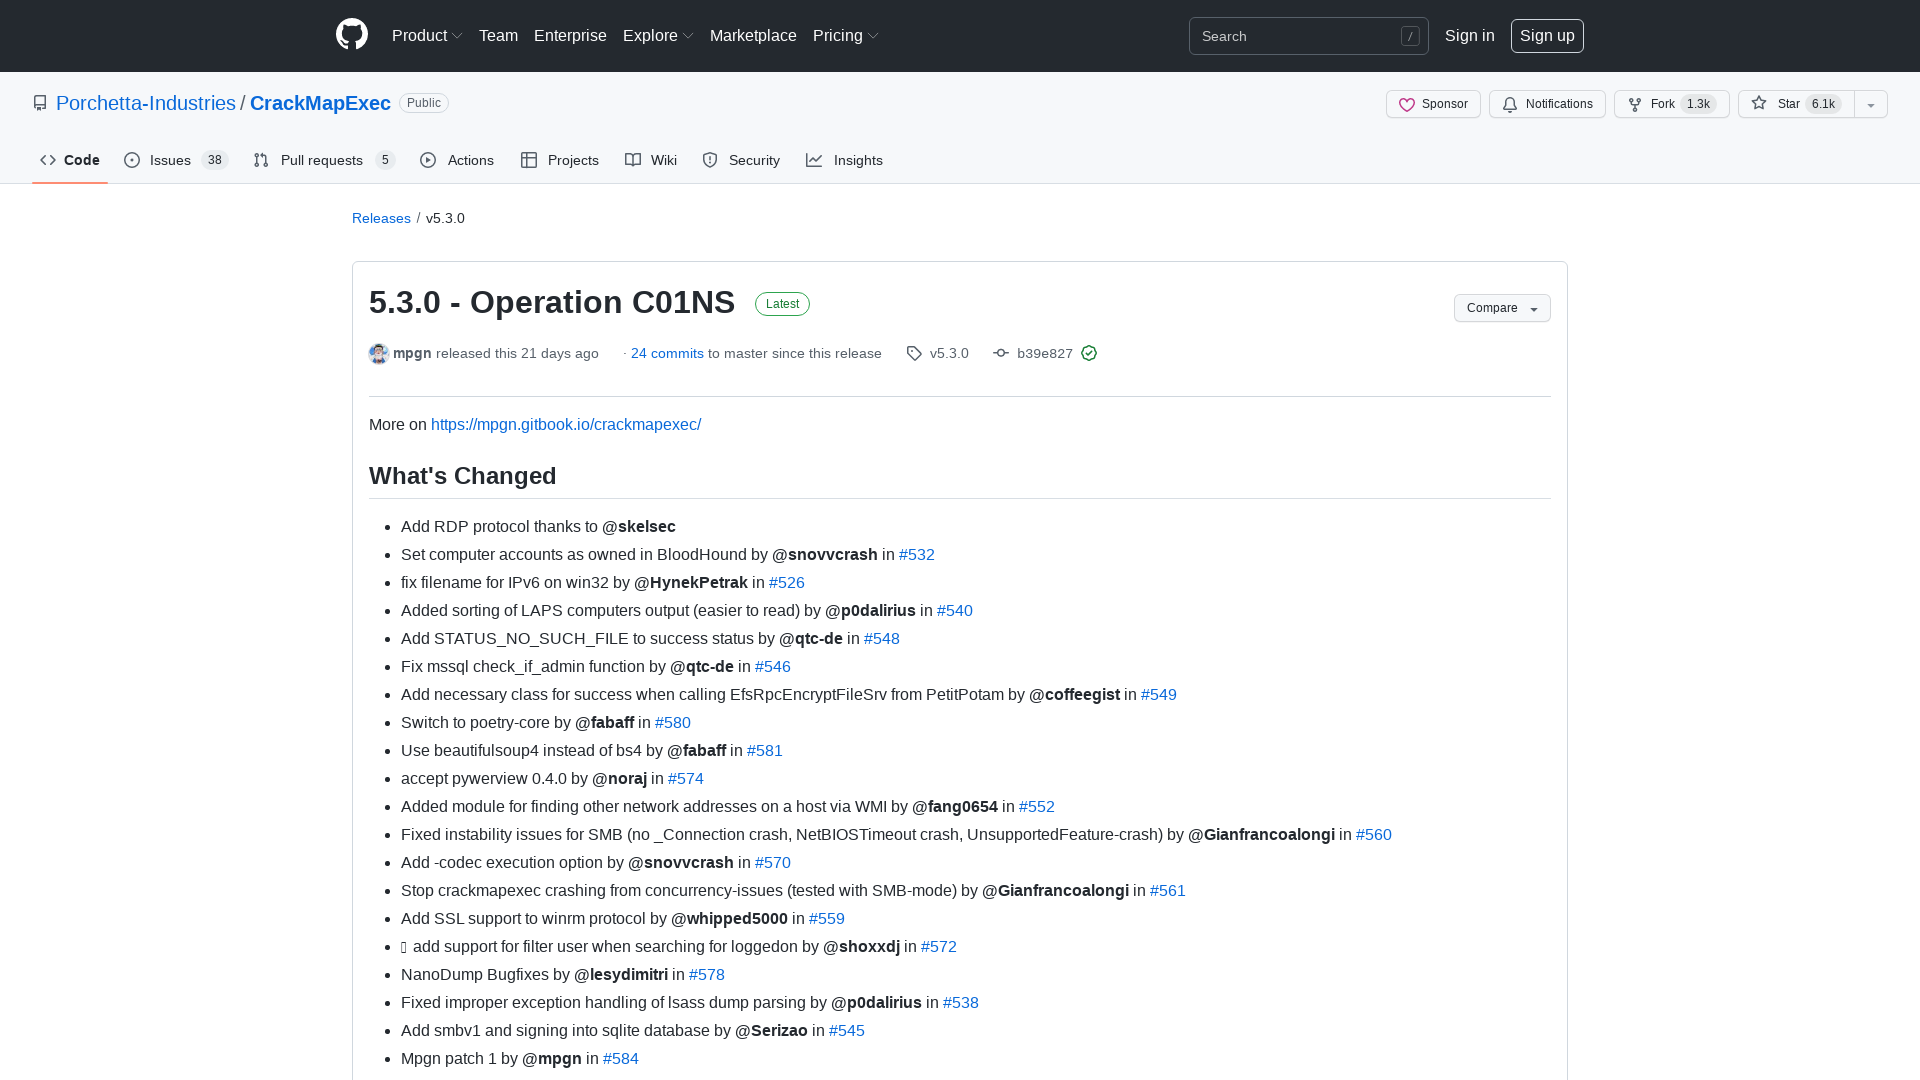The width and height of the screenshot is (1920, 1080).
Task: Enable notifications for this repository
Action: coord(1547,104)
